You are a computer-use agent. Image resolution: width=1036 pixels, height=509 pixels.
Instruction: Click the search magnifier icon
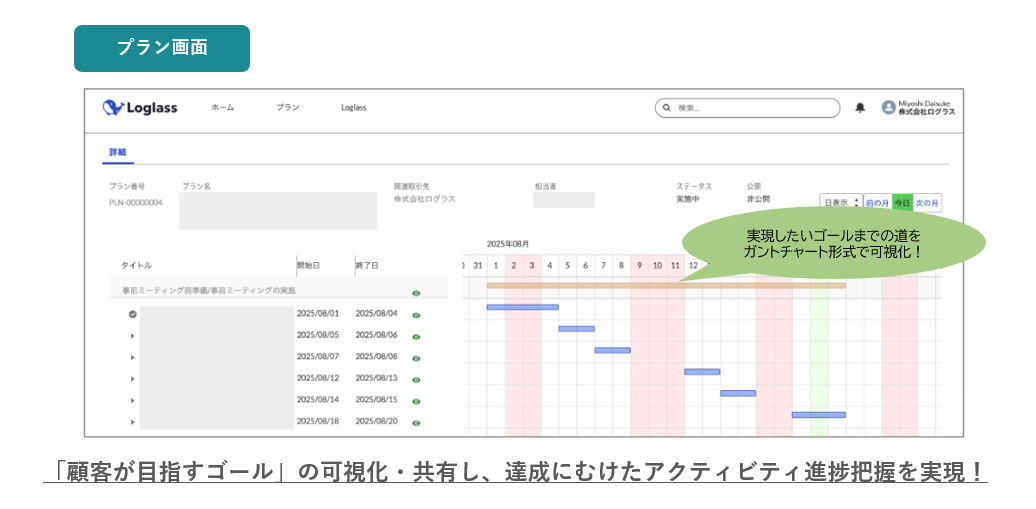point(667,108)
